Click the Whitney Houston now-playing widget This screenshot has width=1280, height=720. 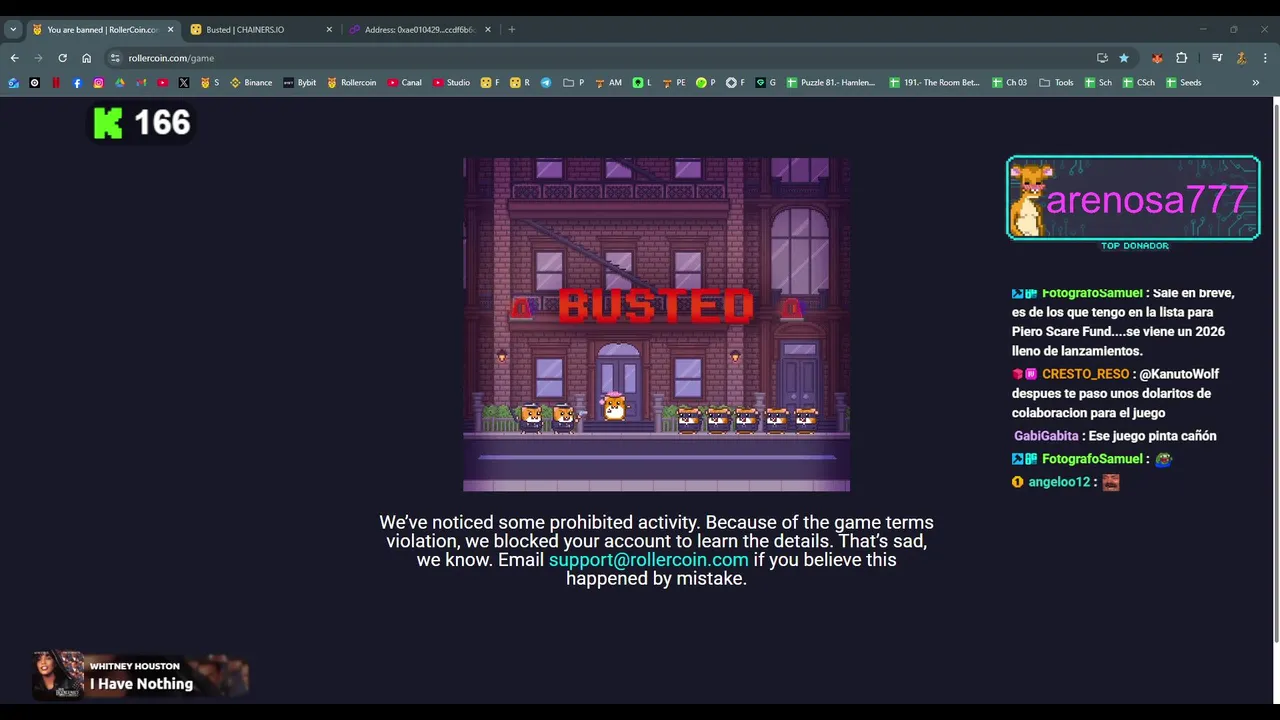point(140,675)
